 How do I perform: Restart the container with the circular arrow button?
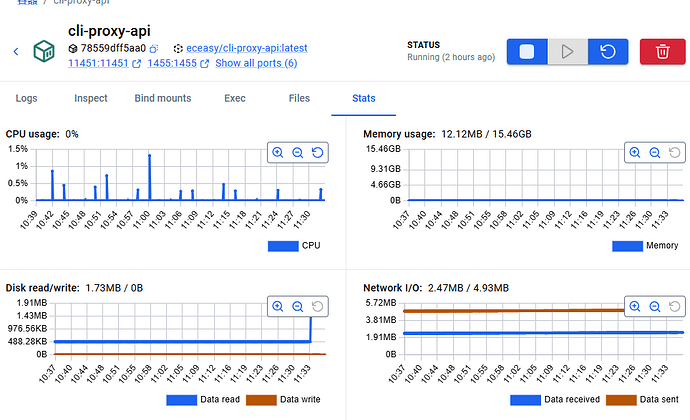[x=608, y=52]
